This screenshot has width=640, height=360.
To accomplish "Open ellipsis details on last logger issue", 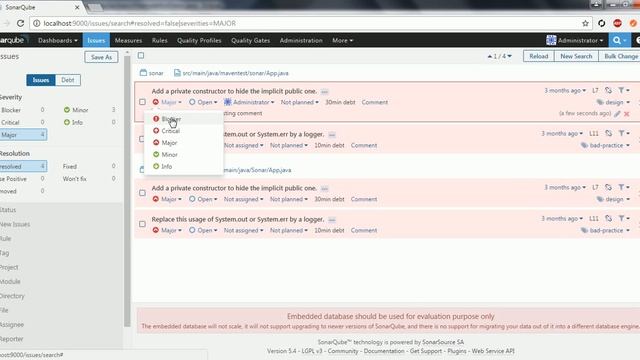I will click(x=332, y=220).
